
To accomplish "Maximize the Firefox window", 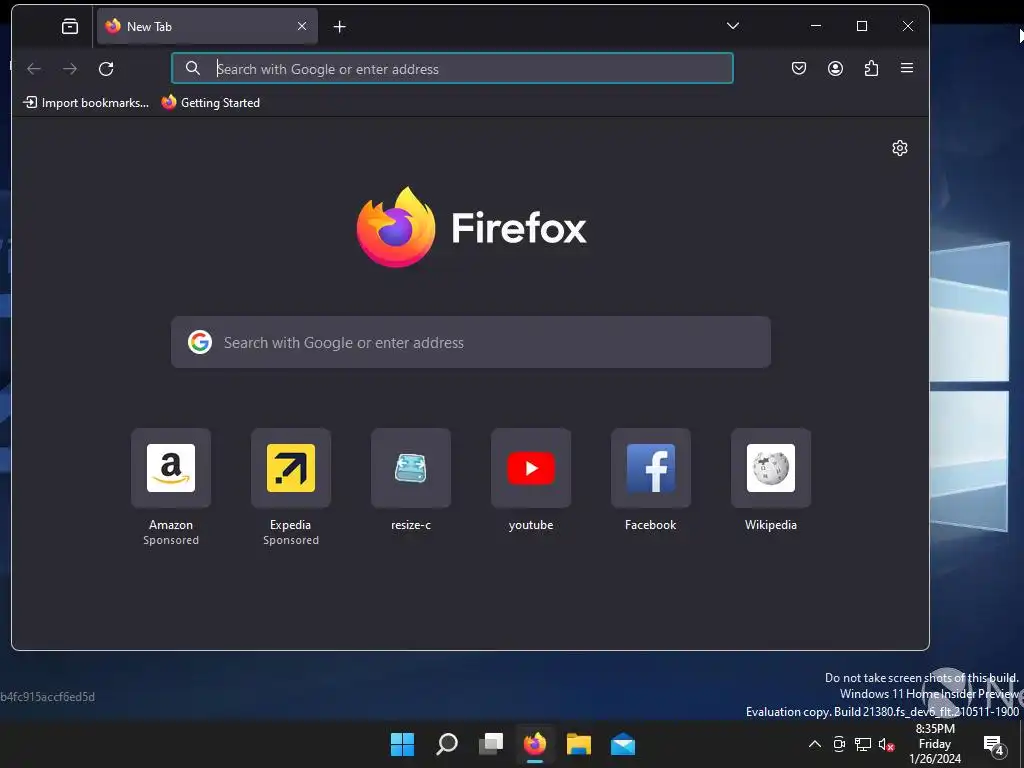I will 862,26.
